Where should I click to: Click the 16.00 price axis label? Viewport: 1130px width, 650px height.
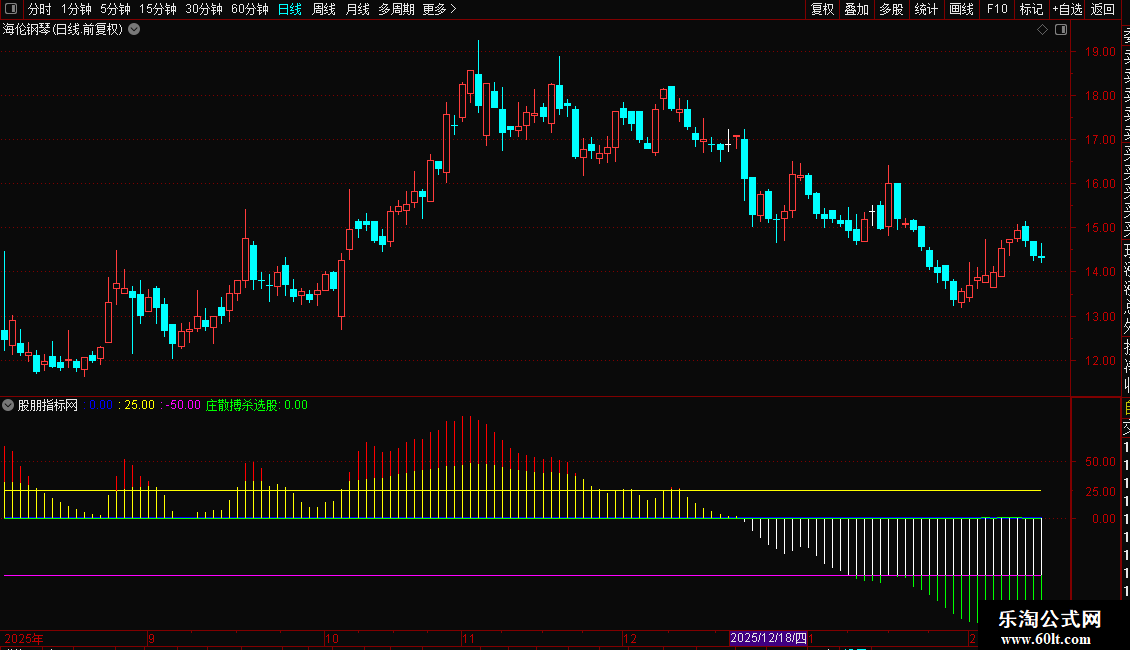pyautogui.click(x=1100, y=184)
